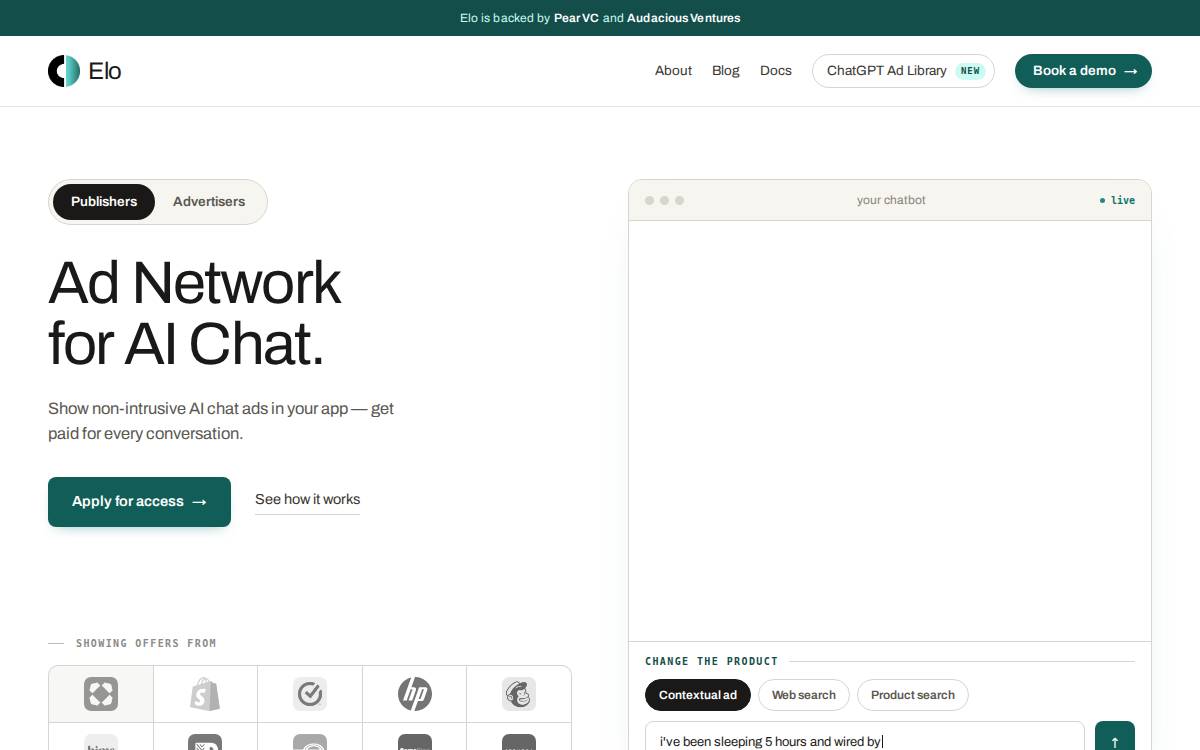Click the Elo logo icon
This screenshot has height=750, width=1200.
pos(64,71)
